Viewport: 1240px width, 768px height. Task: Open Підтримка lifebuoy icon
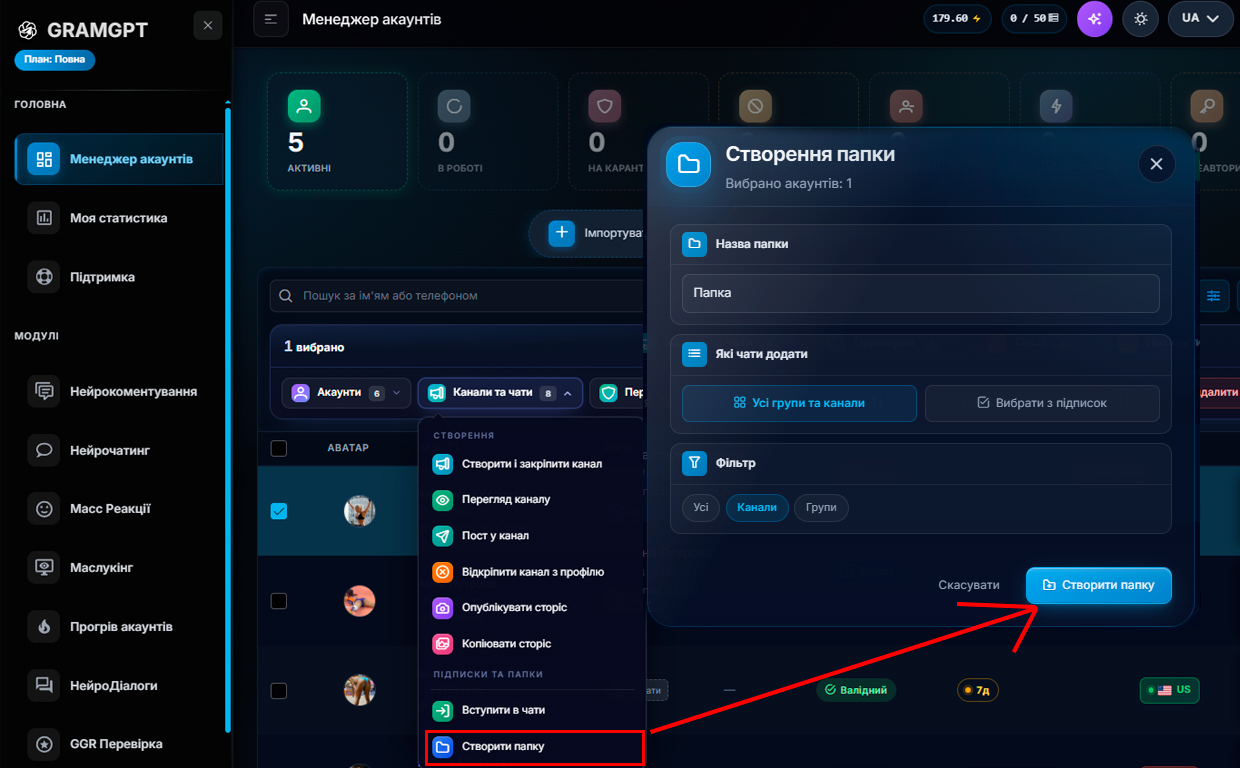point(44,277)
